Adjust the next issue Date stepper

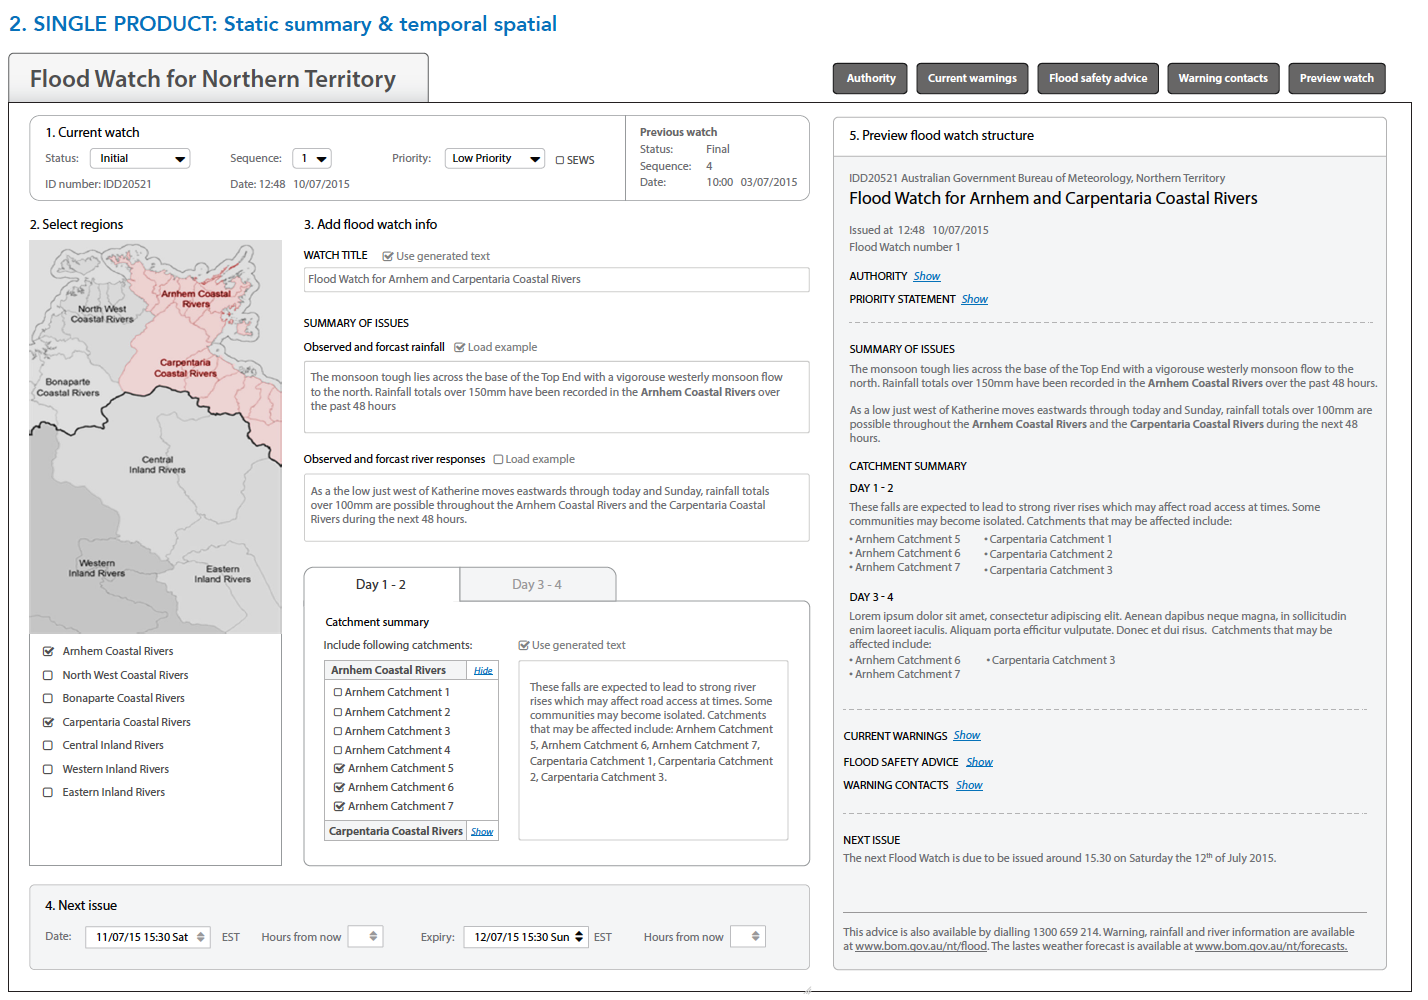pos(201,937)
